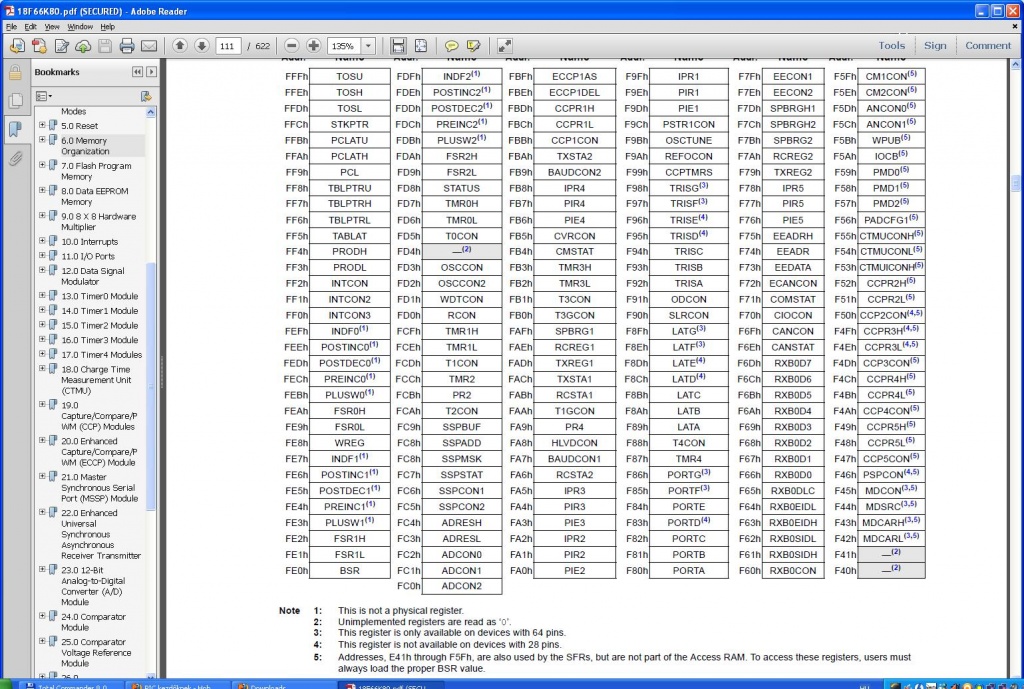The height and width of the screenshot is (689, 1024).
Task: Open the Tools pane
Action: [x=891, y=46]
